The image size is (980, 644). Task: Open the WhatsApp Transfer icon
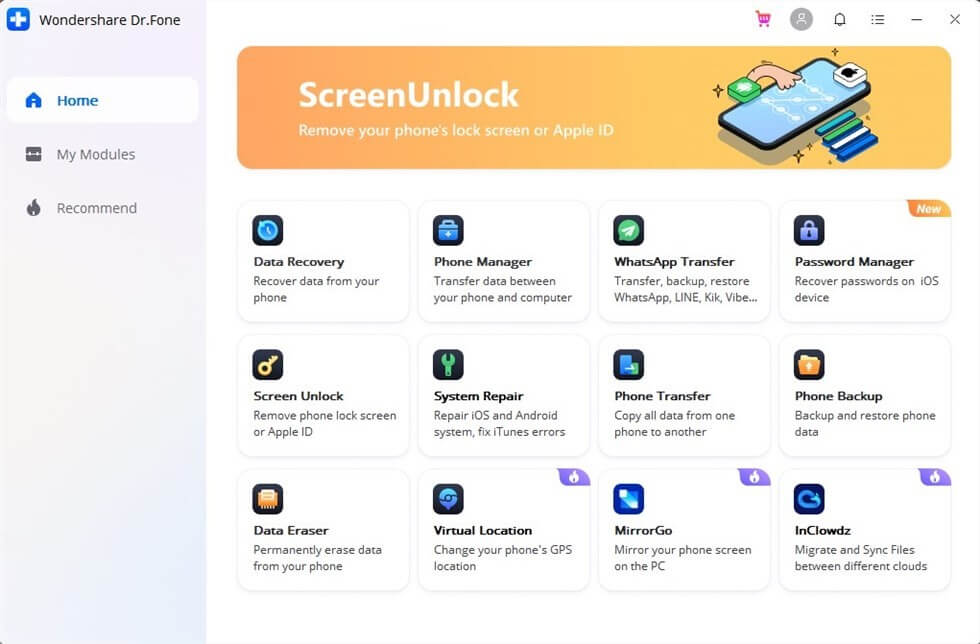pos(629,230)
